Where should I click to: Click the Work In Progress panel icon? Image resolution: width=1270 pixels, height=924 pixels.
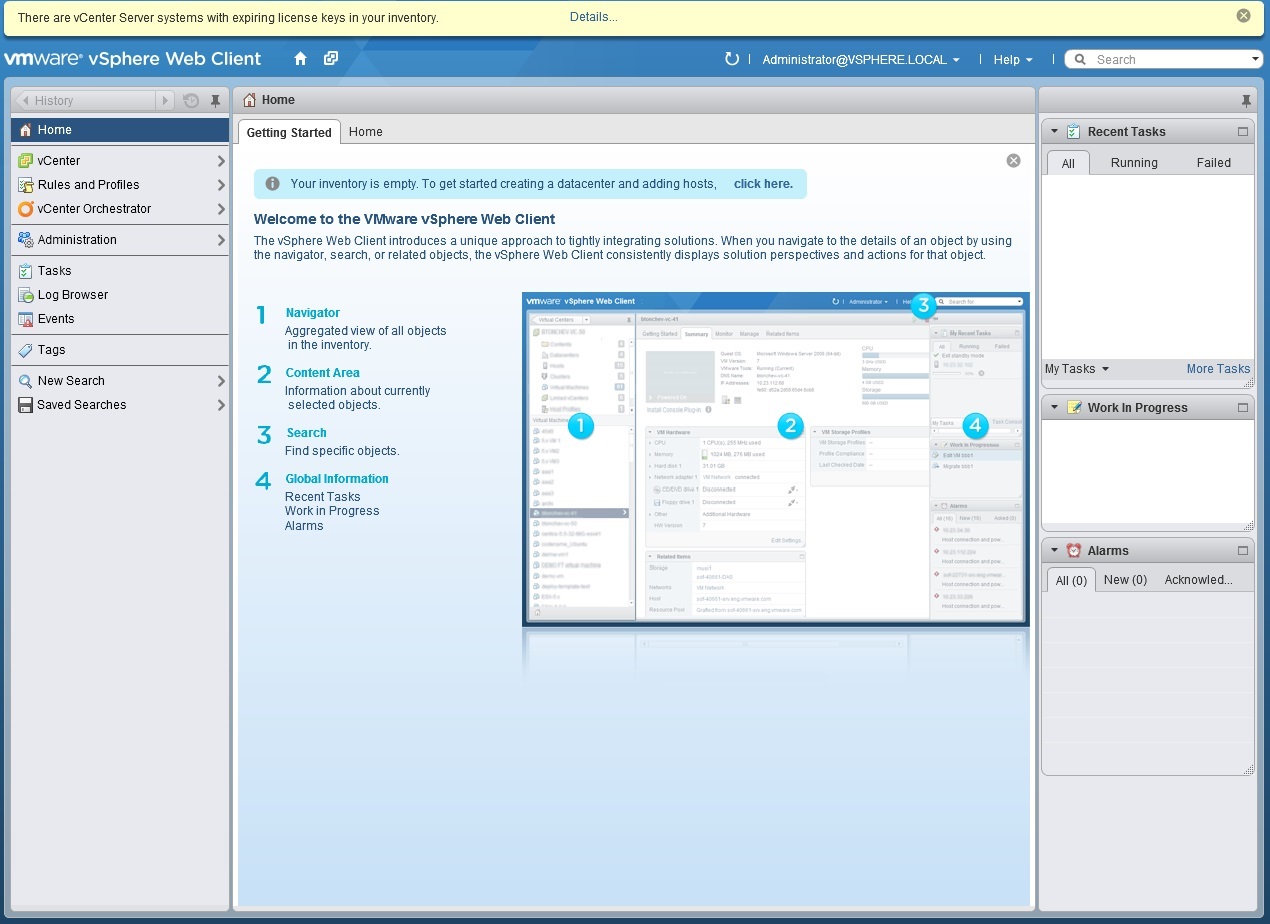click(x=1074, y=407)
